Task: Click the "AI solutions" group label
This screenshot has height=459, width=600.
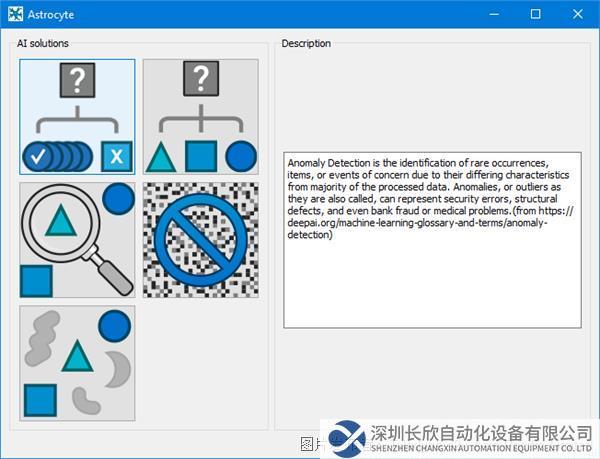Action: (43, 44)
